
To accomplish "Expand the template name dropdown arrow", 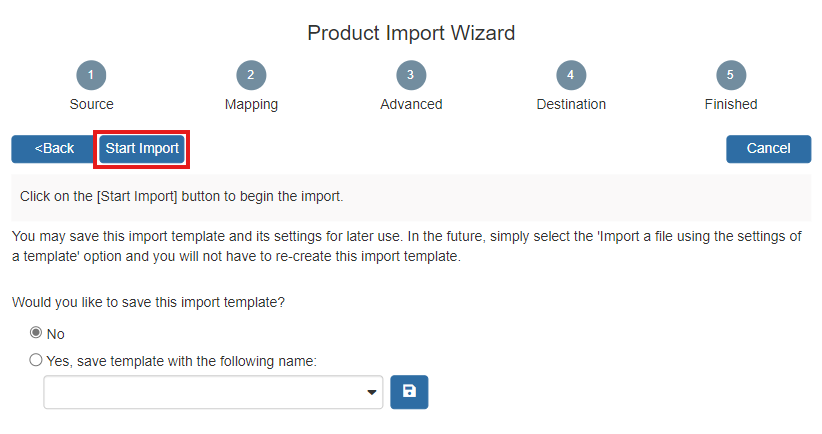I will coord(372,393).
